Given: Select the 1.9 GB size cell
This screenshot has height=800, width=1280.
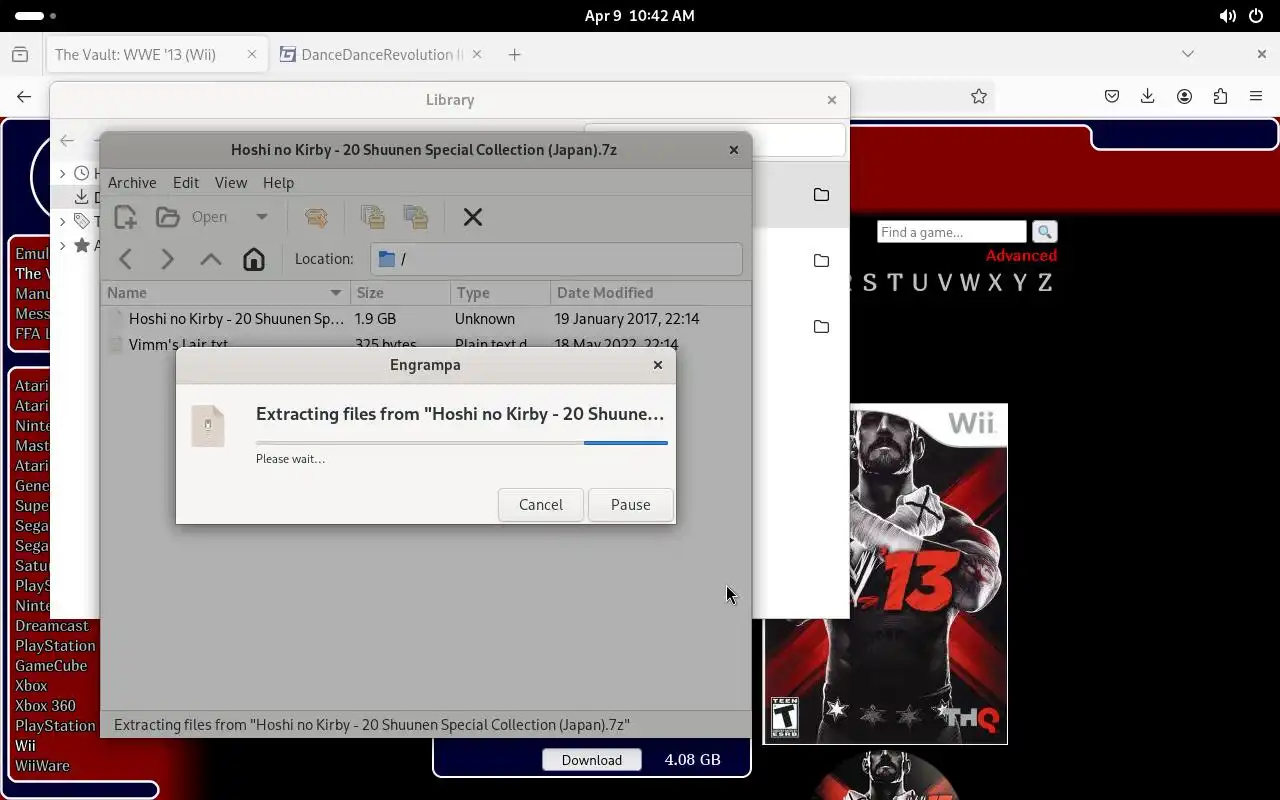Looking at the screenshot, I should pos(375,319).
